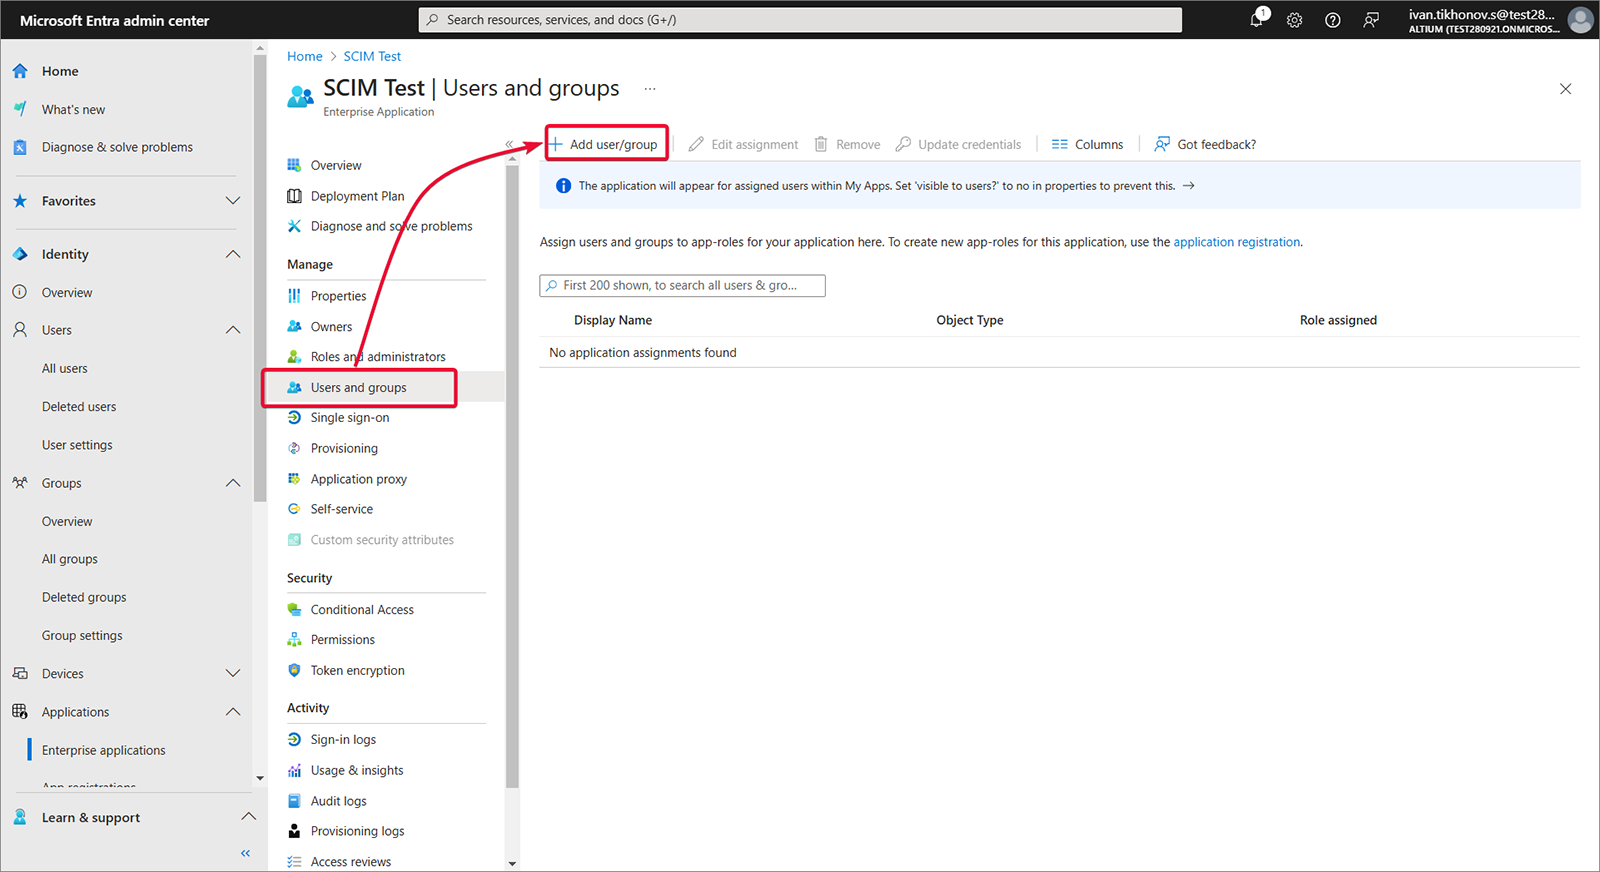Click the Token encryption shield icon
Screen dimensions: 1600x872
coord(294,670)
